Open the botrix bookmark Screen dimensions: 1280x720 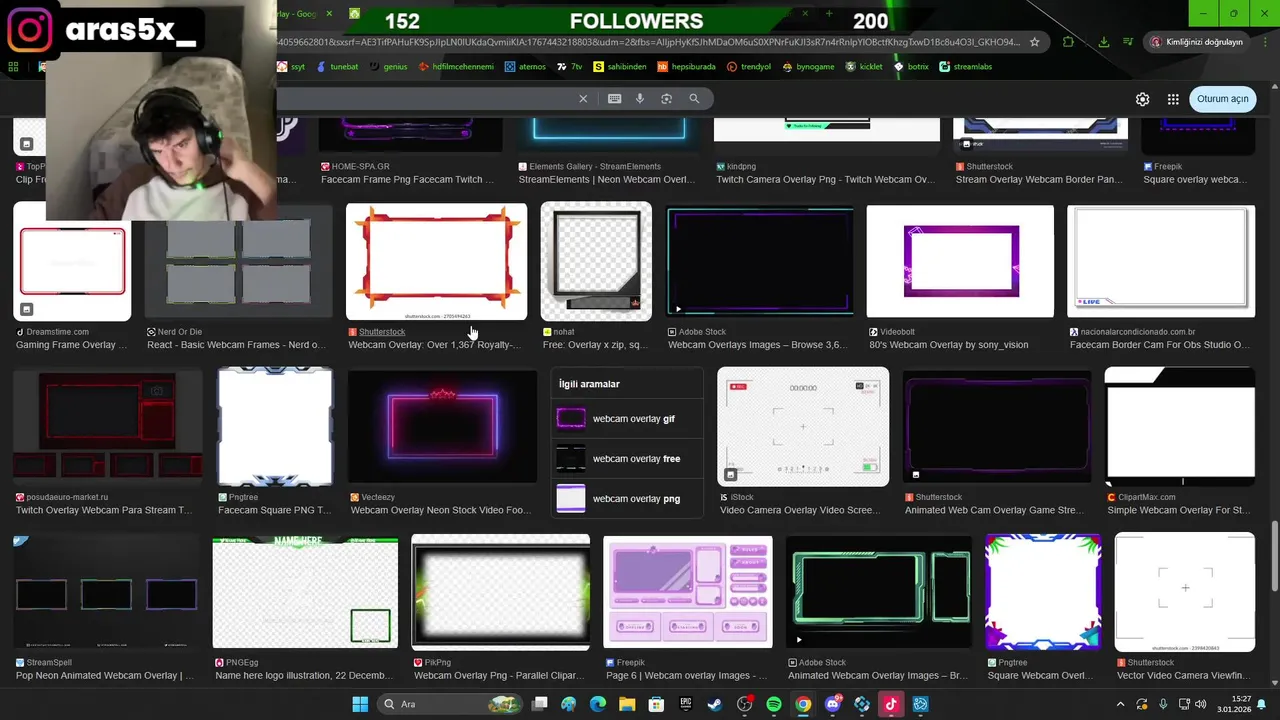(911, 67)
